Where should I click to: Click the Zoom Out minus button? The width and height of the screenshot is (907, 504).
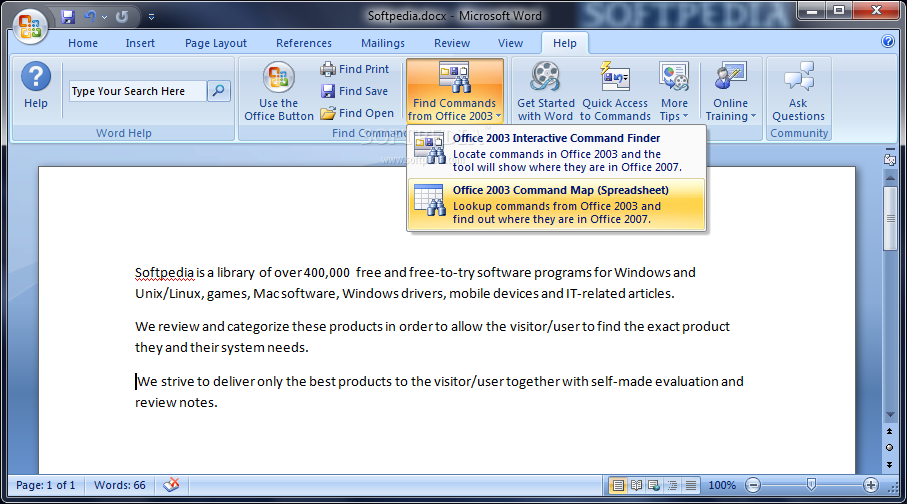[x=753, y=485]
